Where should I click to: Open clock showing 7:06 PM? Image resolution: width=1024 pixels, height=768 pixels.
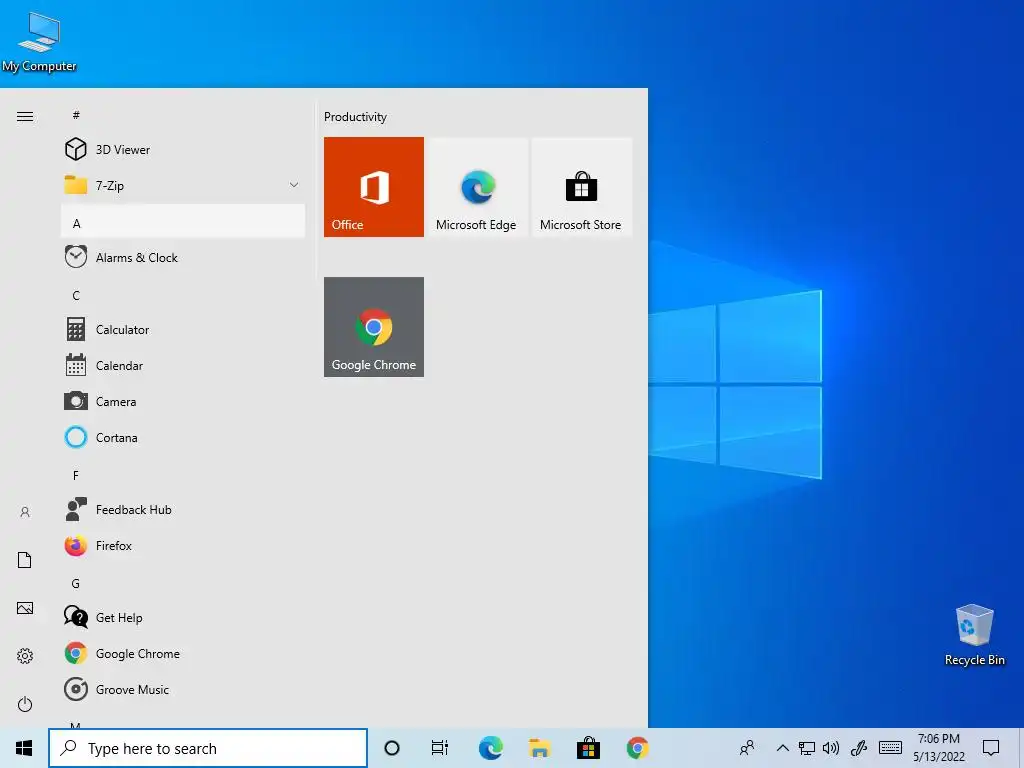click(939, 748)
